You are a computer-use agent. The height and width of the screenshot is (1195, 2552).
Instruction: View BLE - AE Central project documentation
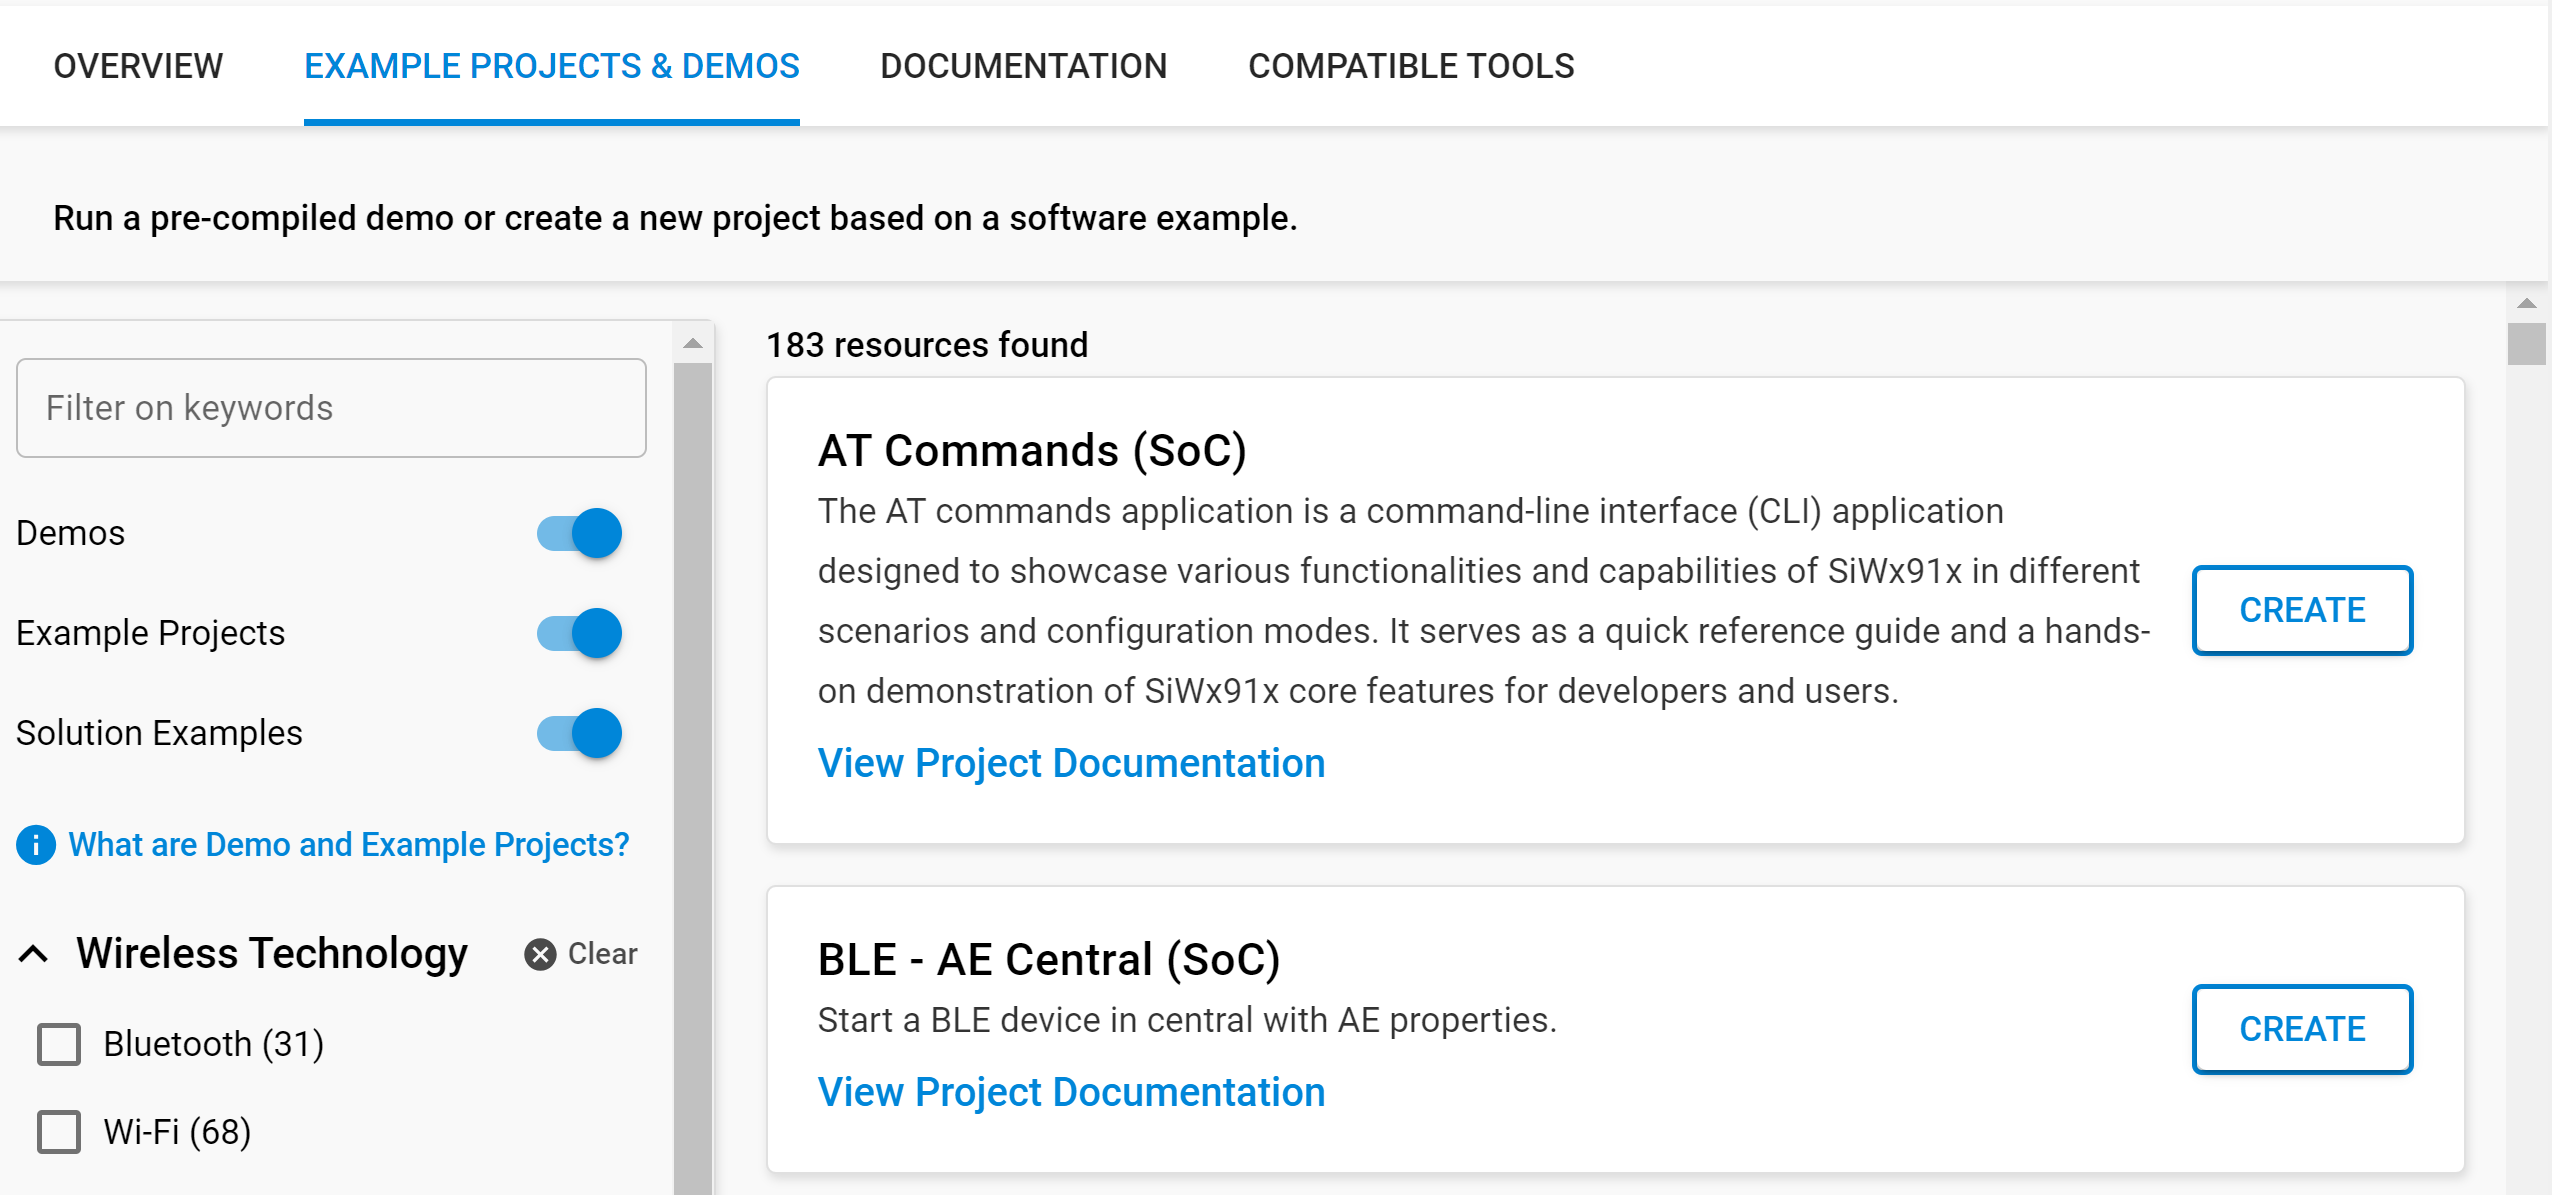(x=1071, y=1091)
